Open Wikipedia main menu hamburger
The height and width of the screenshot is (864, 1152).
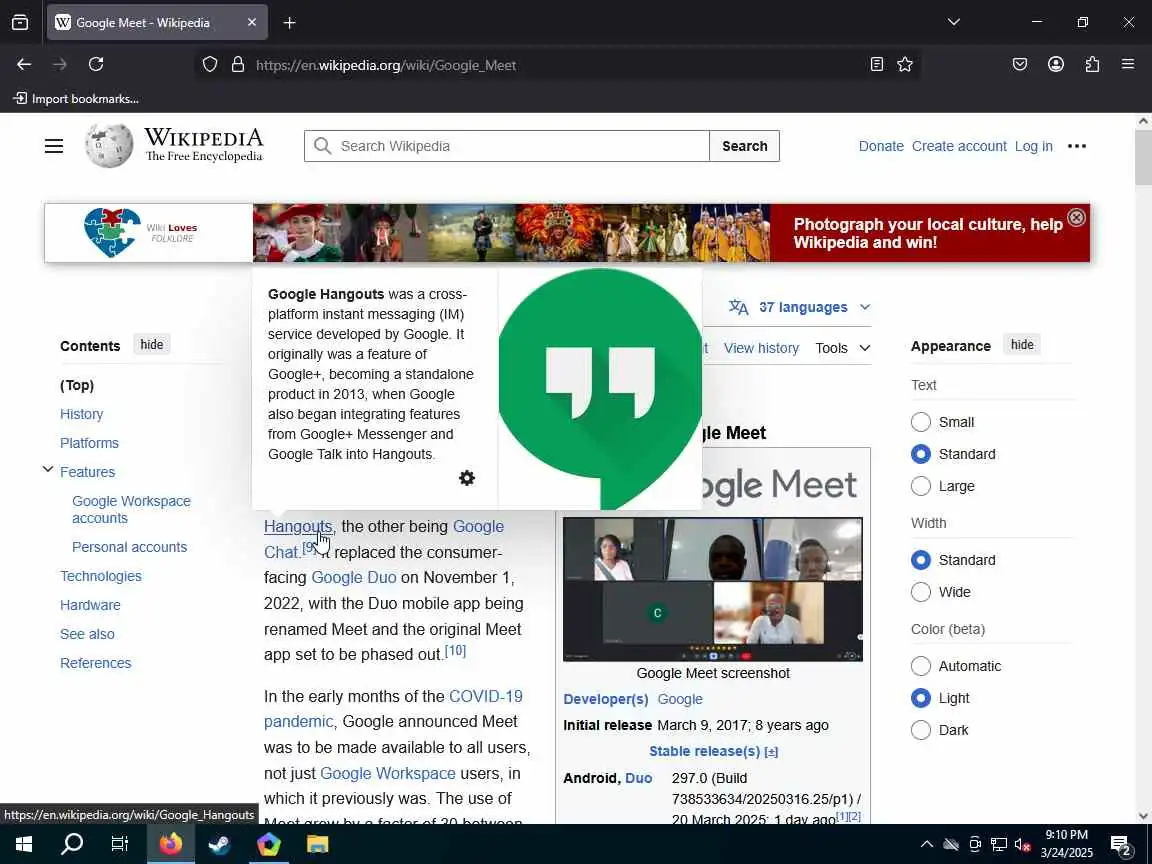pos(54,146)
